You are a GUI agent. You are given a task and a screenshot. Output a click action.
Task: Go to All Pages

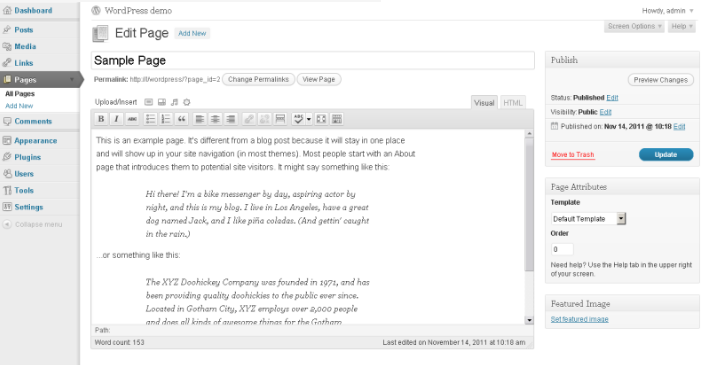pos(20,94)
